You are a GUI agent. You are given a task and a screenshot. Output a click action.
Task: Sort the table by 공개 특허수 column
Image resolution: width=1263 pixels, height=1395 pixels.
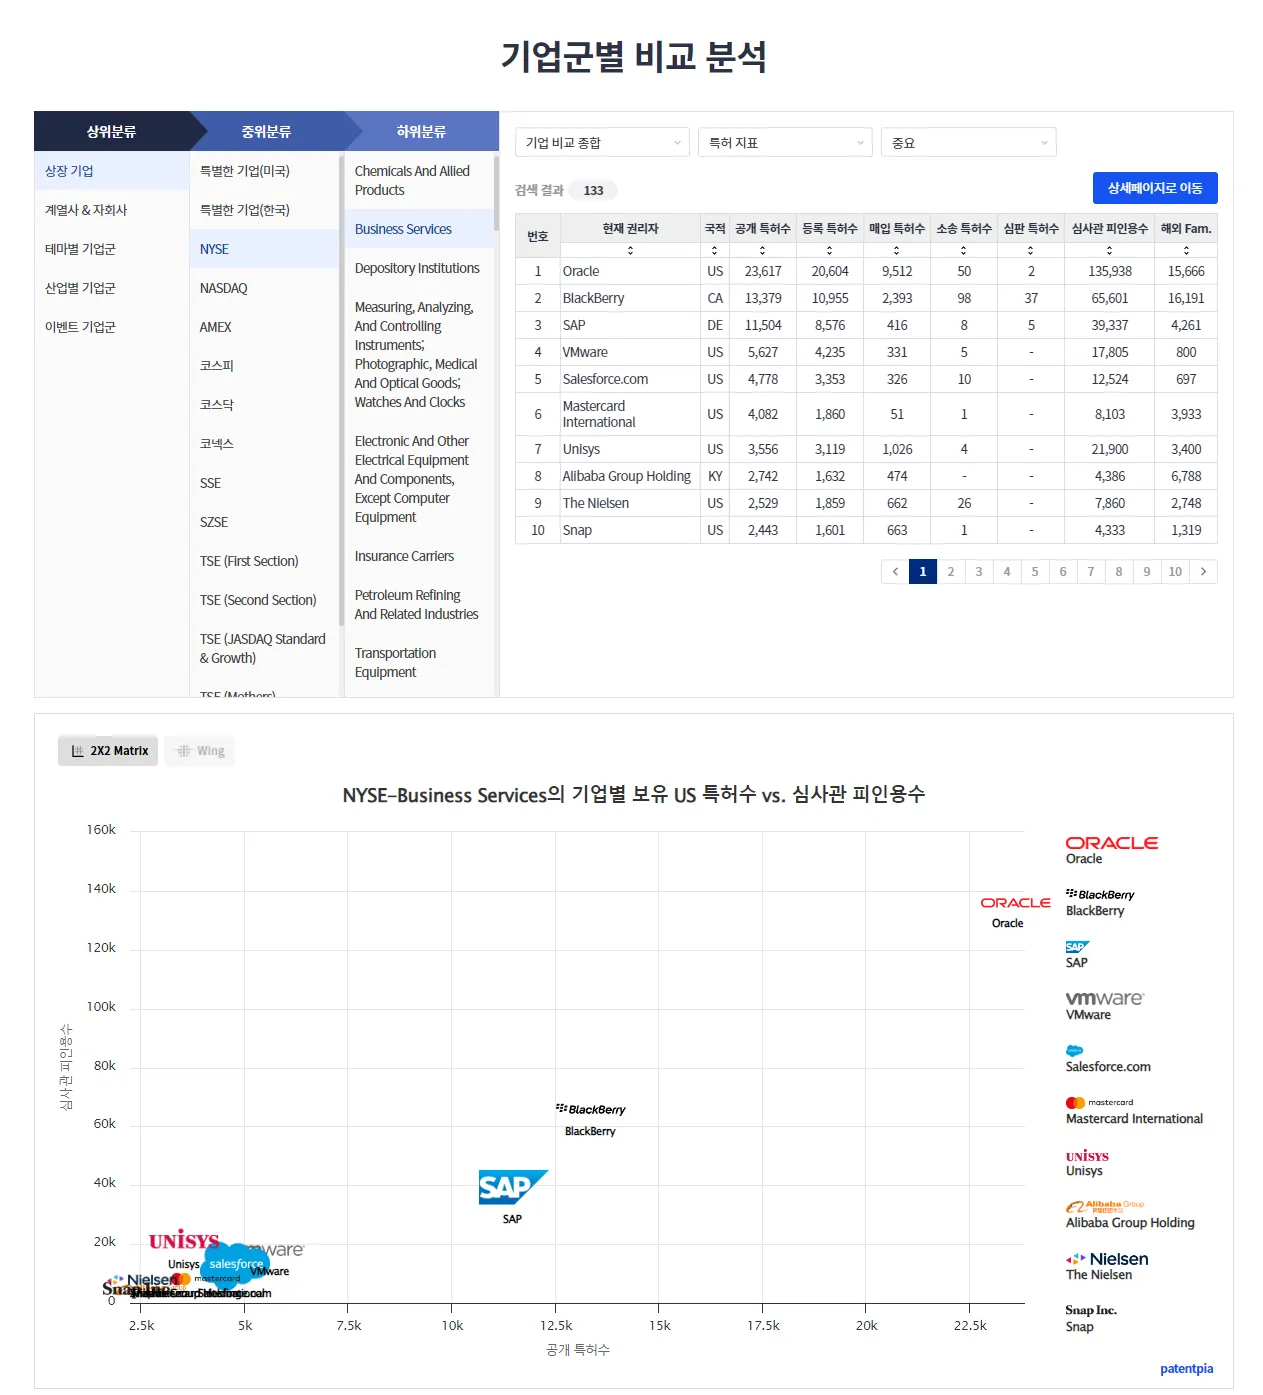[763, 251]
